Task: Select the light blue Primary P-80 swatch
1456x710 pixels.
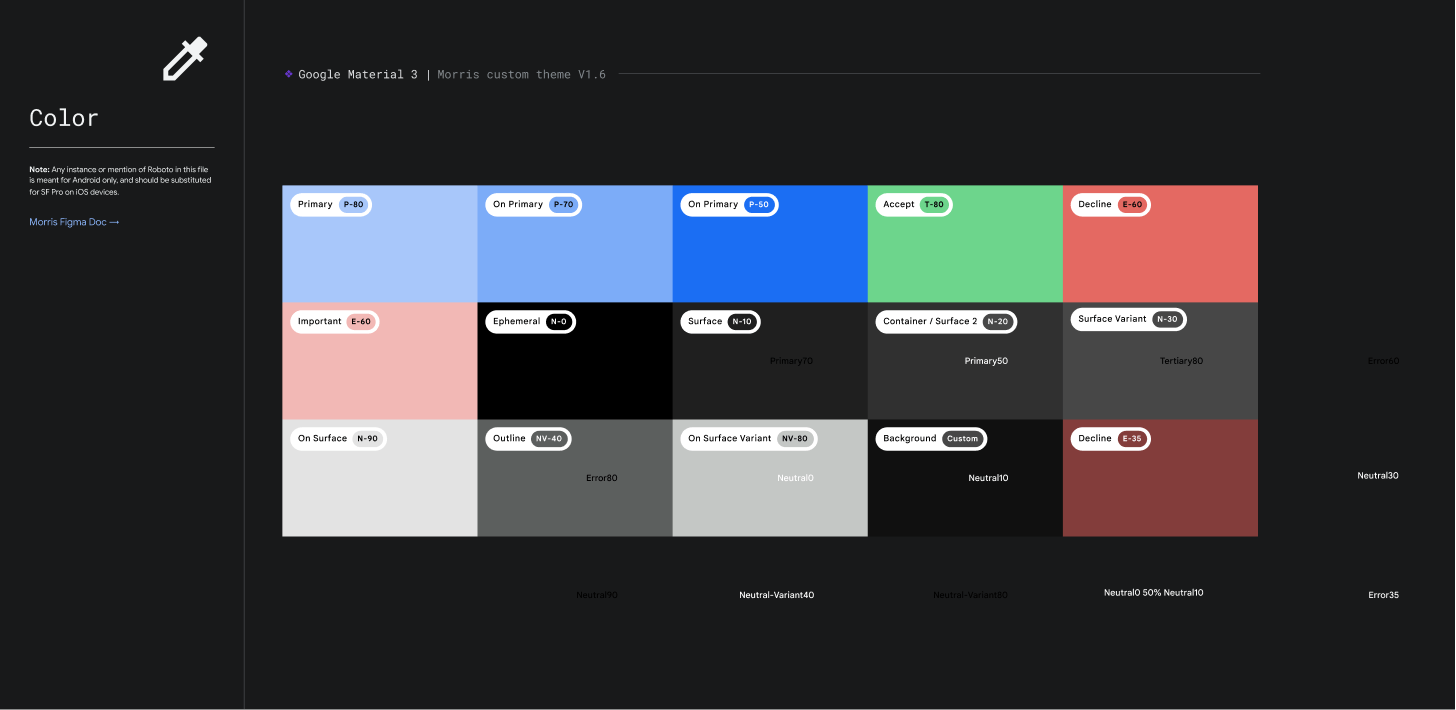Action: (380, 244)
